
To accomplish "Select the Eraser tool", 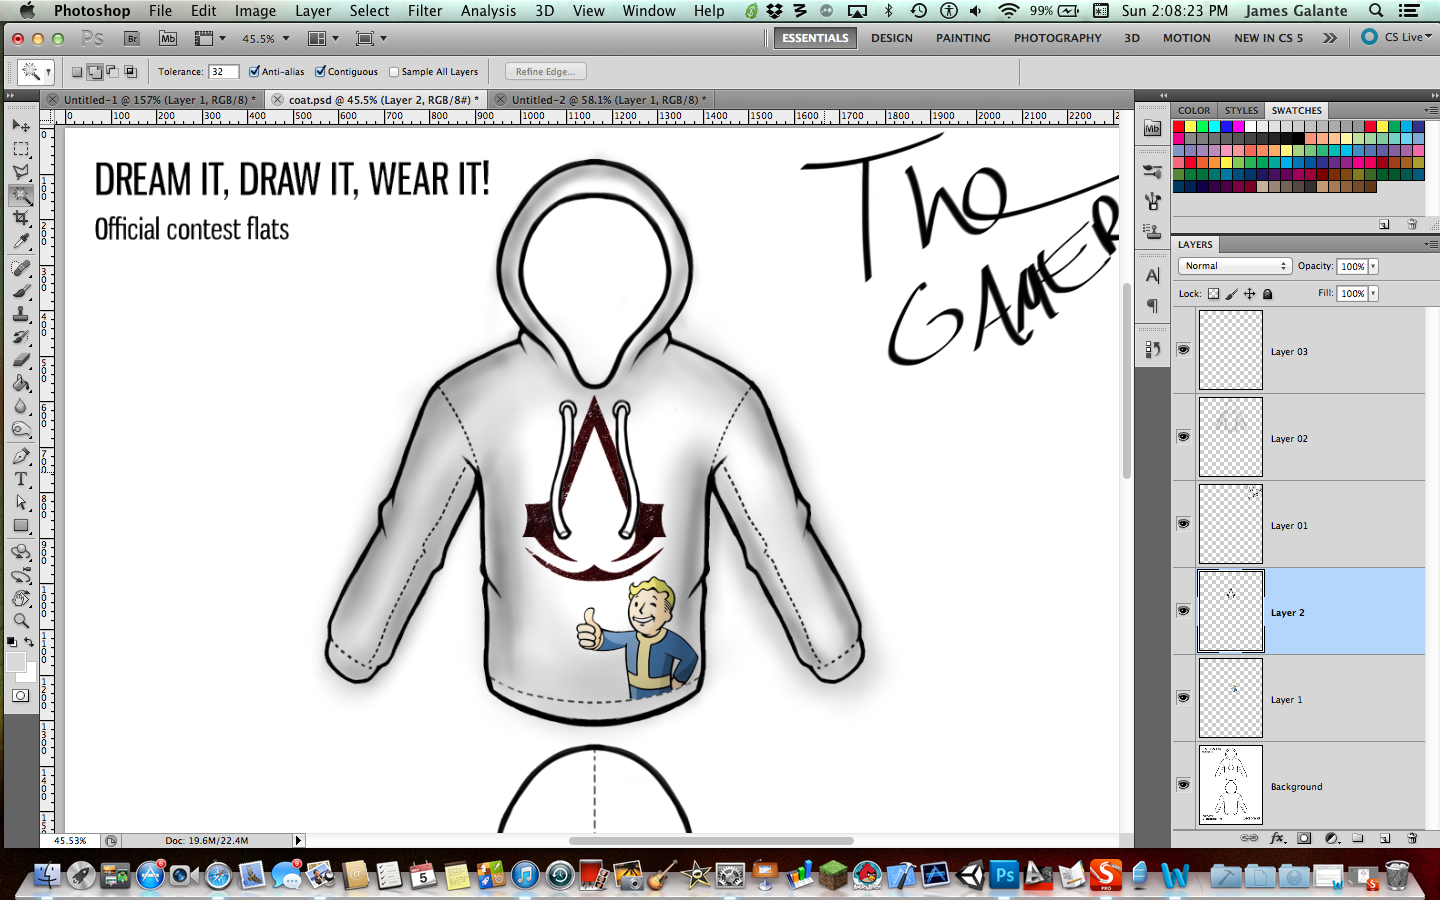I will 21,360.
